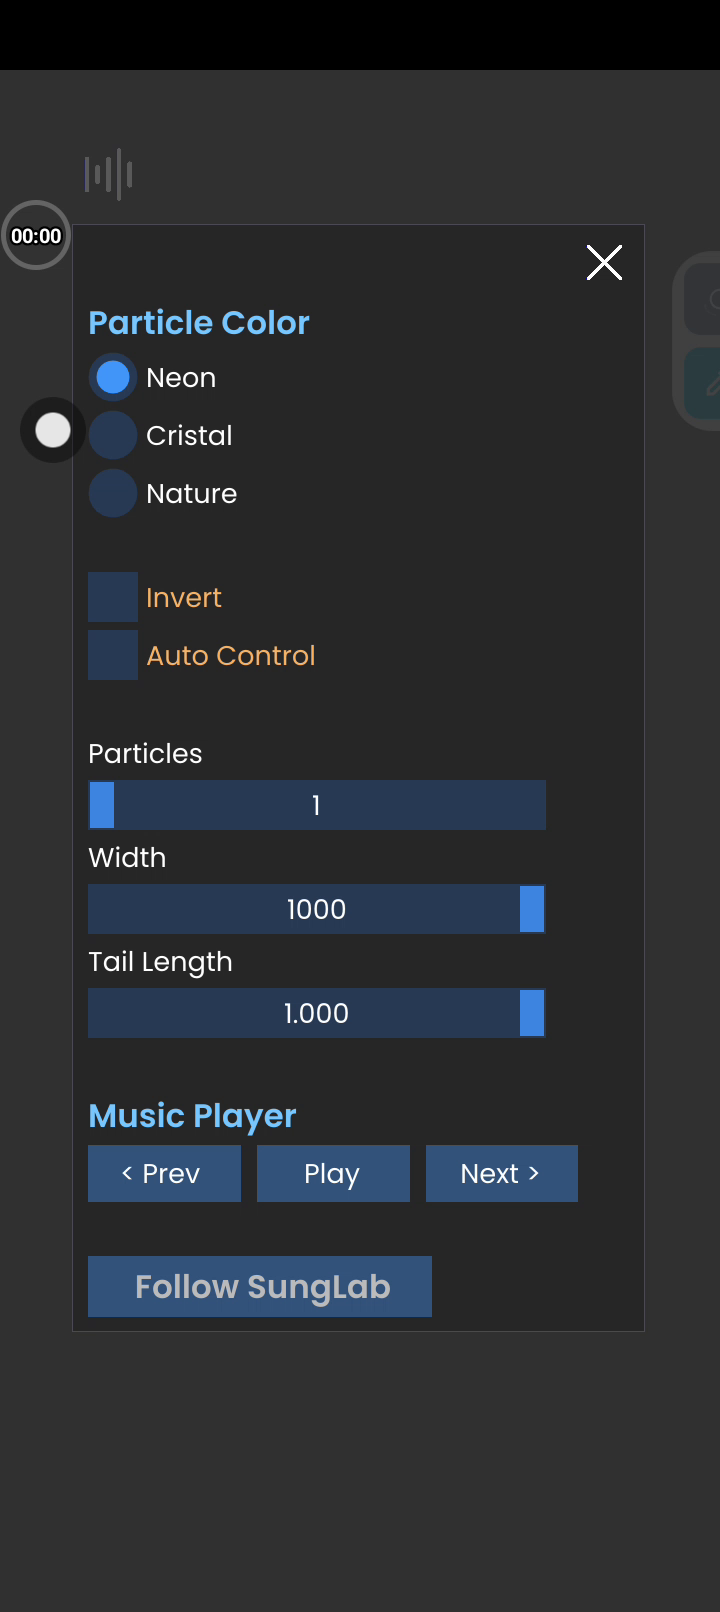The image size is (720, 1612).
Task: Tap the circular icon above the pencil
Action: pyautogui.click(x=709, y=300)
